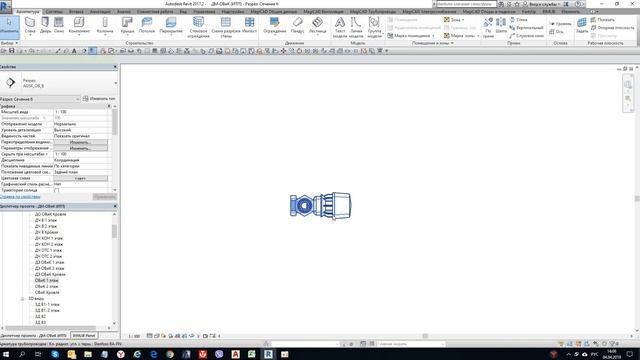Select the Схема разрезки стены tool
640x360 pixels.
(226, 27)
